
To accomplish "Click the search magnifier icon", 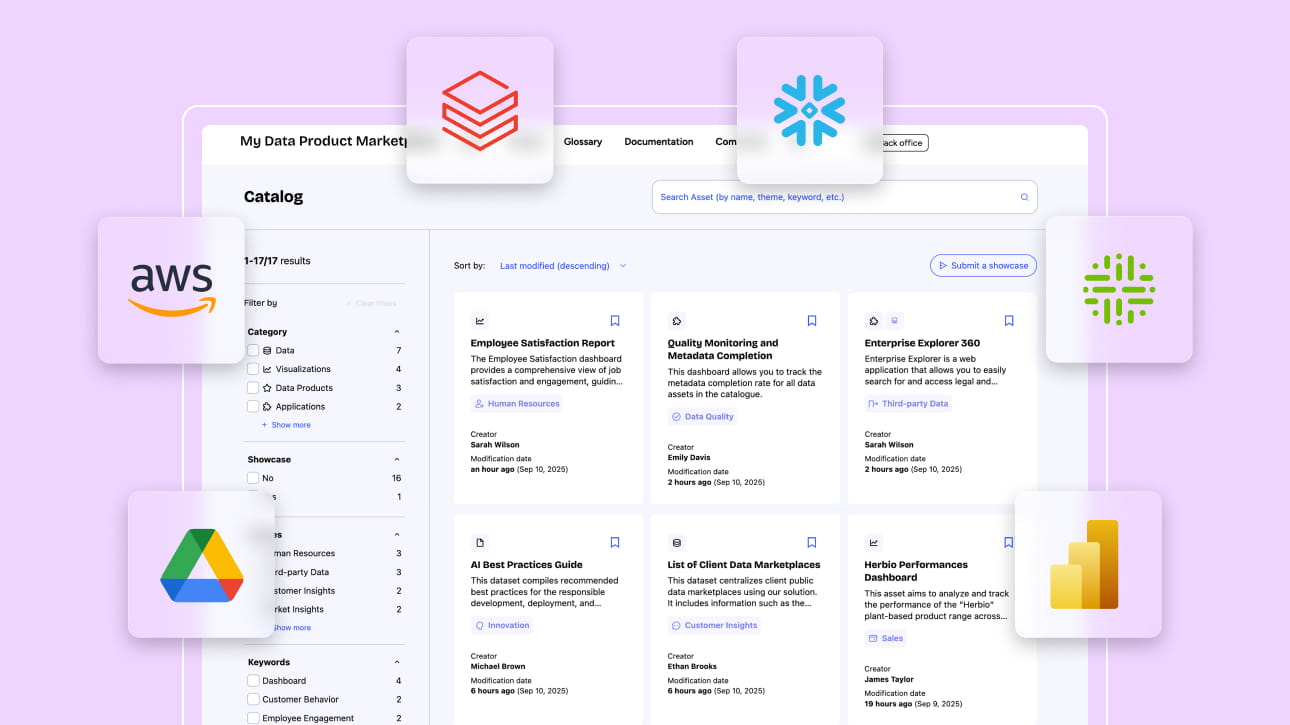I will [1024, 197].
